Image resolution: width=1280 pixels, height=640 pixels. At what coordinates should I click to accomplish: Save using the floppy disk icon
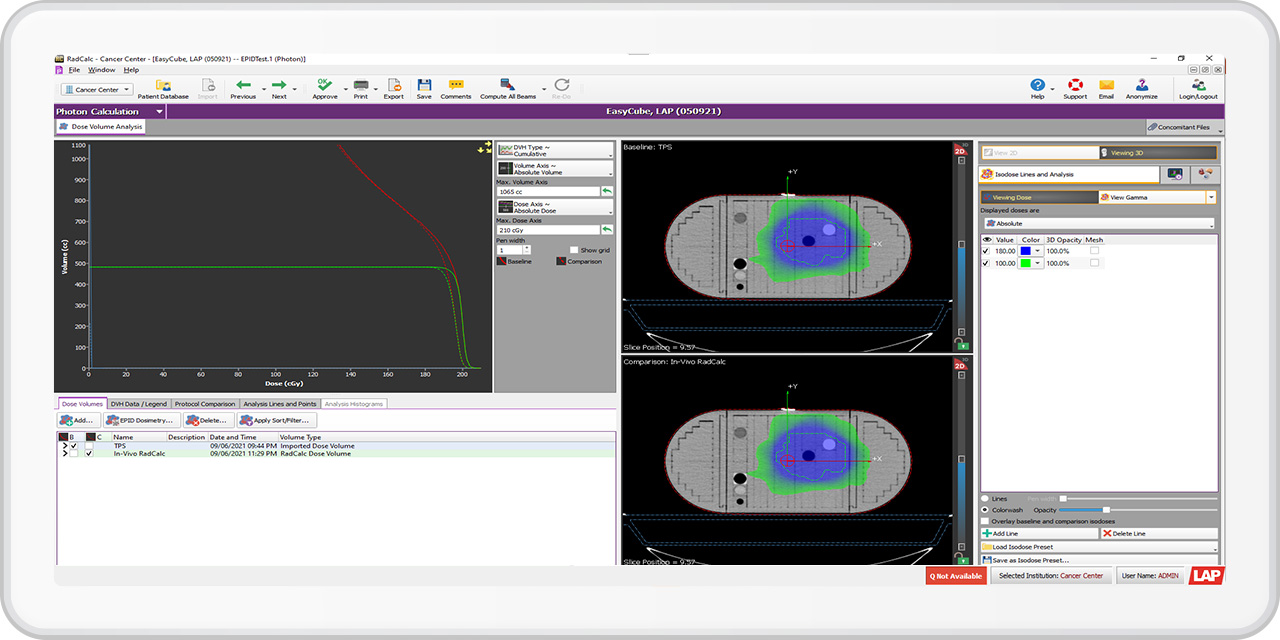(x=424, y=86)
